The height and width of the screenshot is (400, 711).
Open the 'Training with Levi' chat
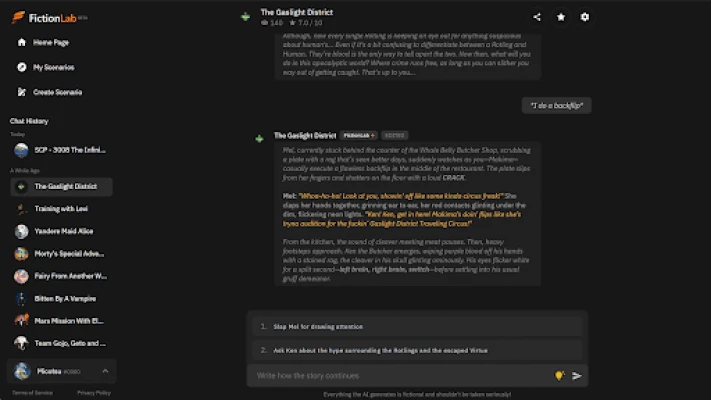[x=60, y=208]
